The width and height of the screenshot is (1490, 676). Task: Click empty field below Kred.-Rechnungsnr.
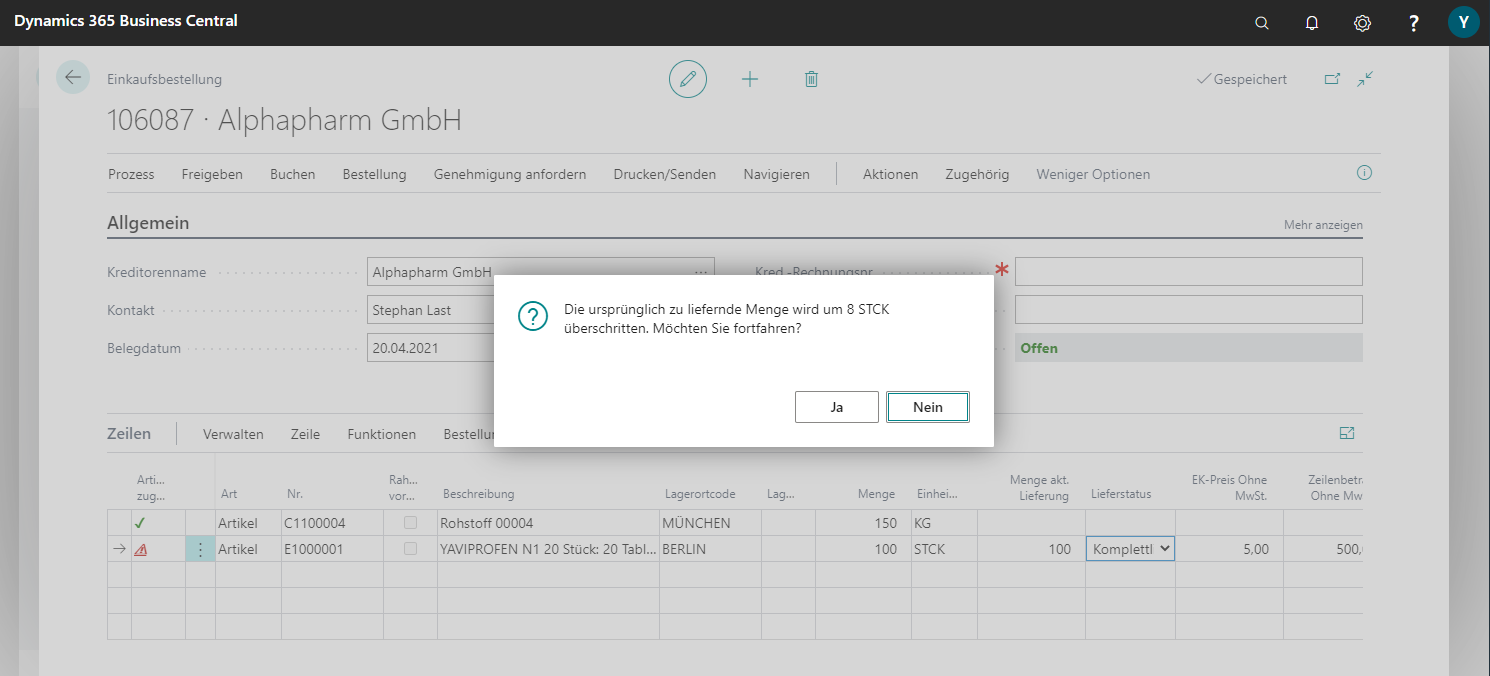[1188, 309]
